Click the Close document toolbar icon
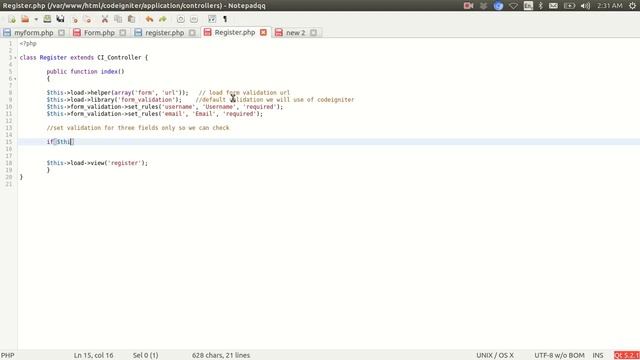Image resolution: width=640 pixels, height=360 pixels. pyautogui.click(x=75, y=19)
